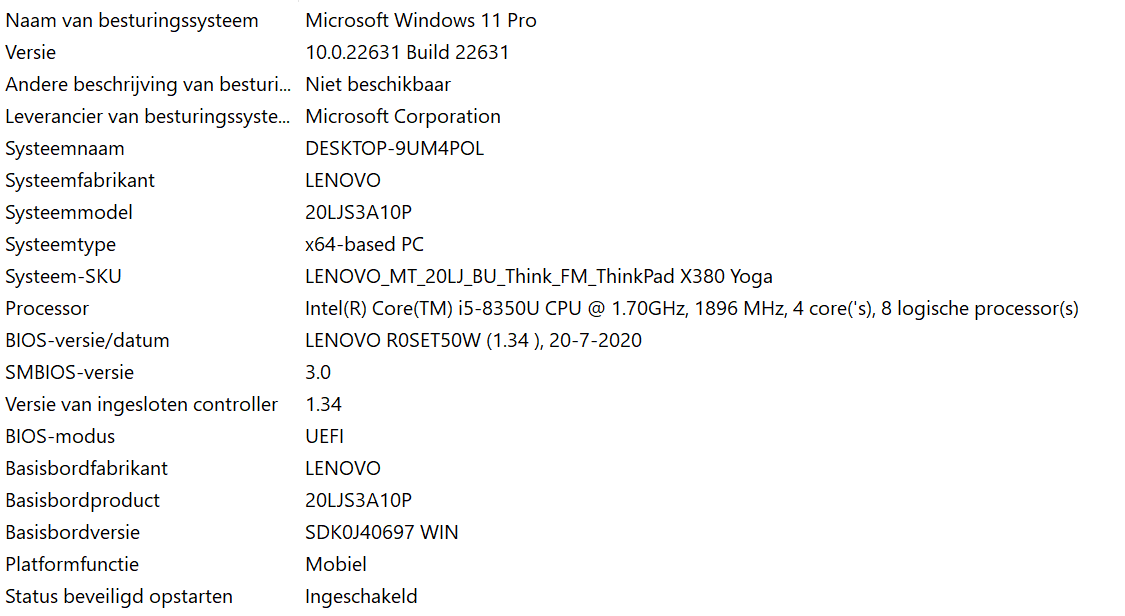The height and width of the screenshot is (616, 1125).
Task: Select the Systeemnaam row
Action: [x=65, y=149]
